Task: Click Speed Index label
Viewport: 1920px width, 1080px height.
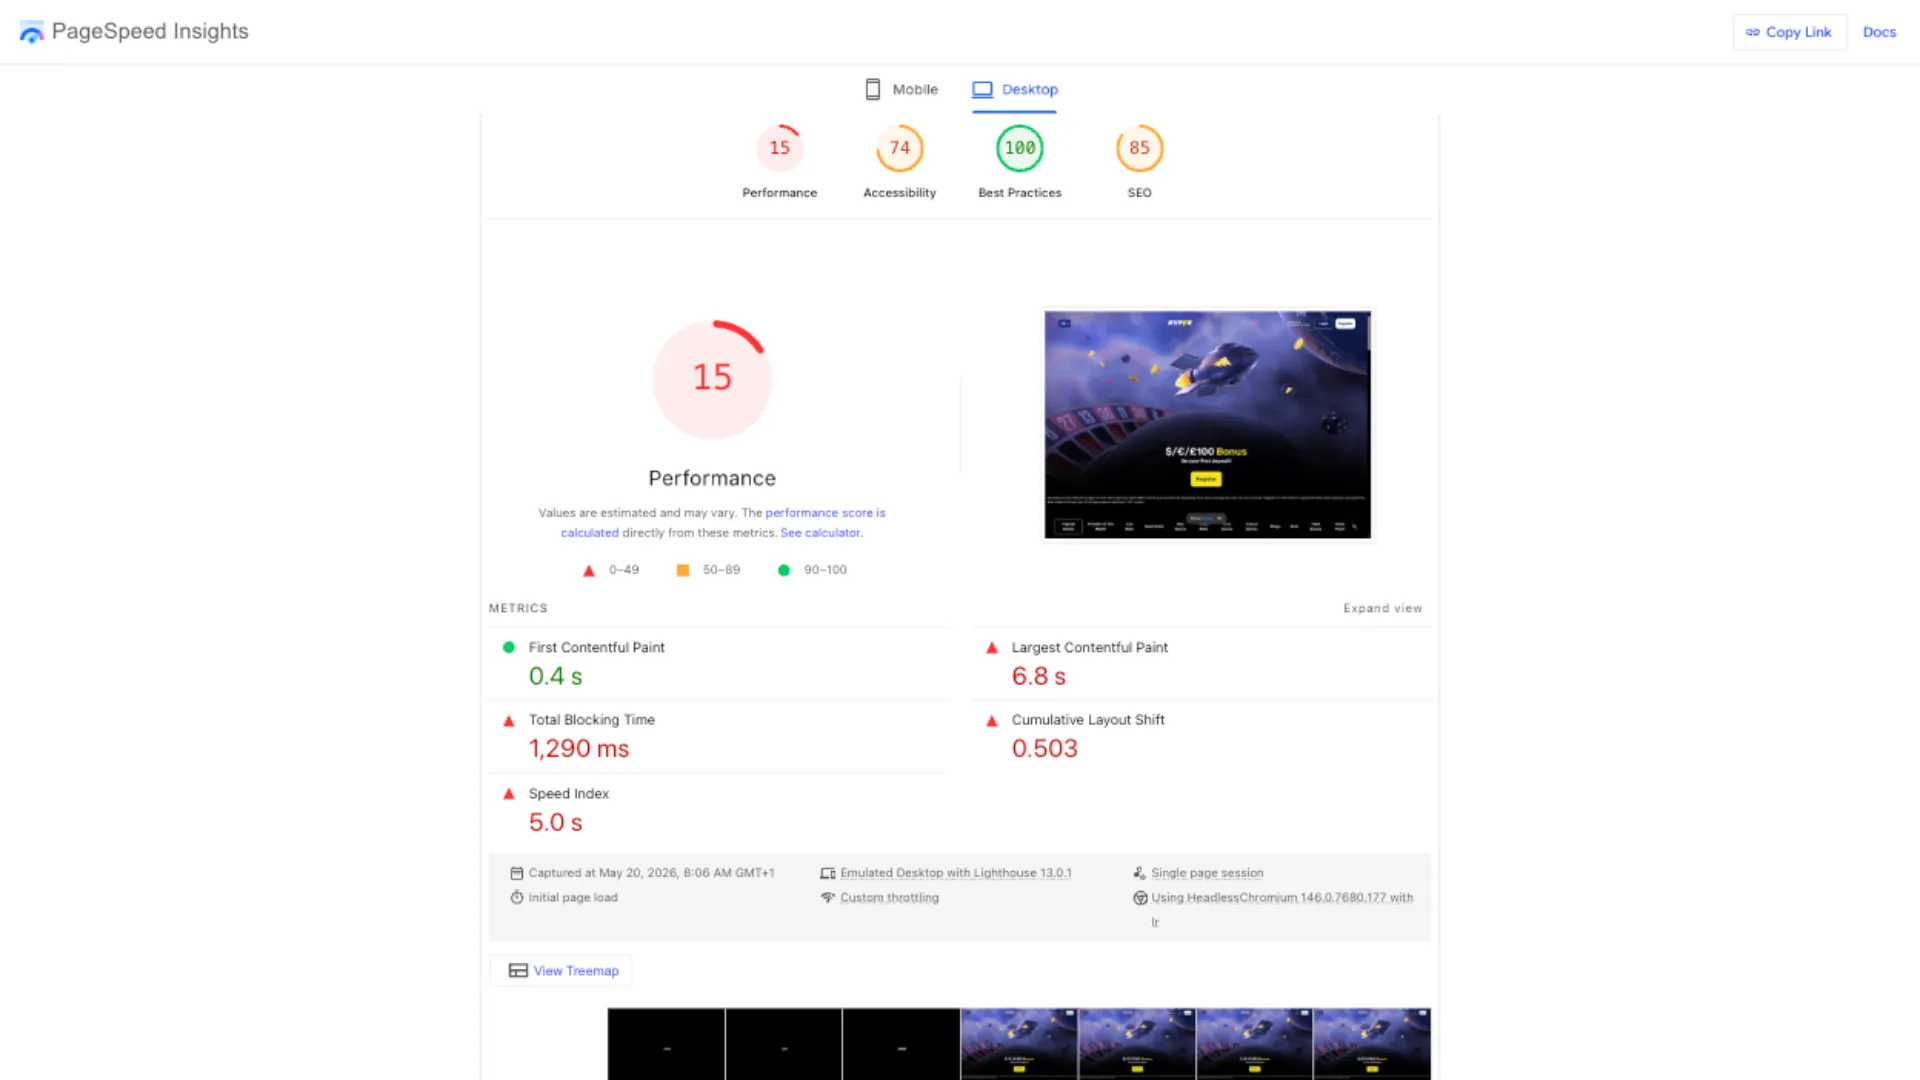Action: coord(569,794)
